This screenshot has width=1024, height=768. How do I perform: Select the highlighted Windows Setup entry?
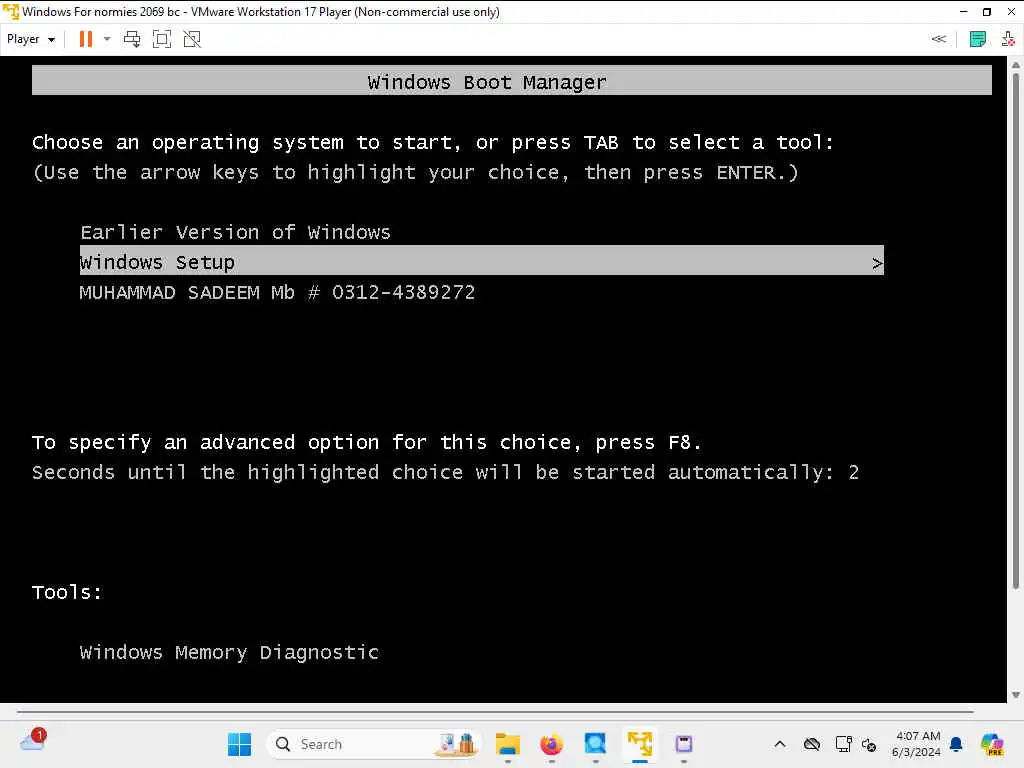pos(481,261)
